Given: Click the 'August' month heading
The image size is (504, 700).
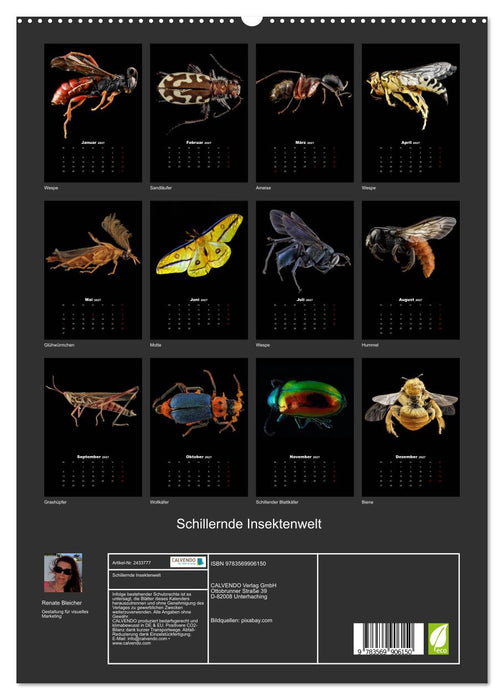Looking at the screenshot, I should (x=406, y=300).
